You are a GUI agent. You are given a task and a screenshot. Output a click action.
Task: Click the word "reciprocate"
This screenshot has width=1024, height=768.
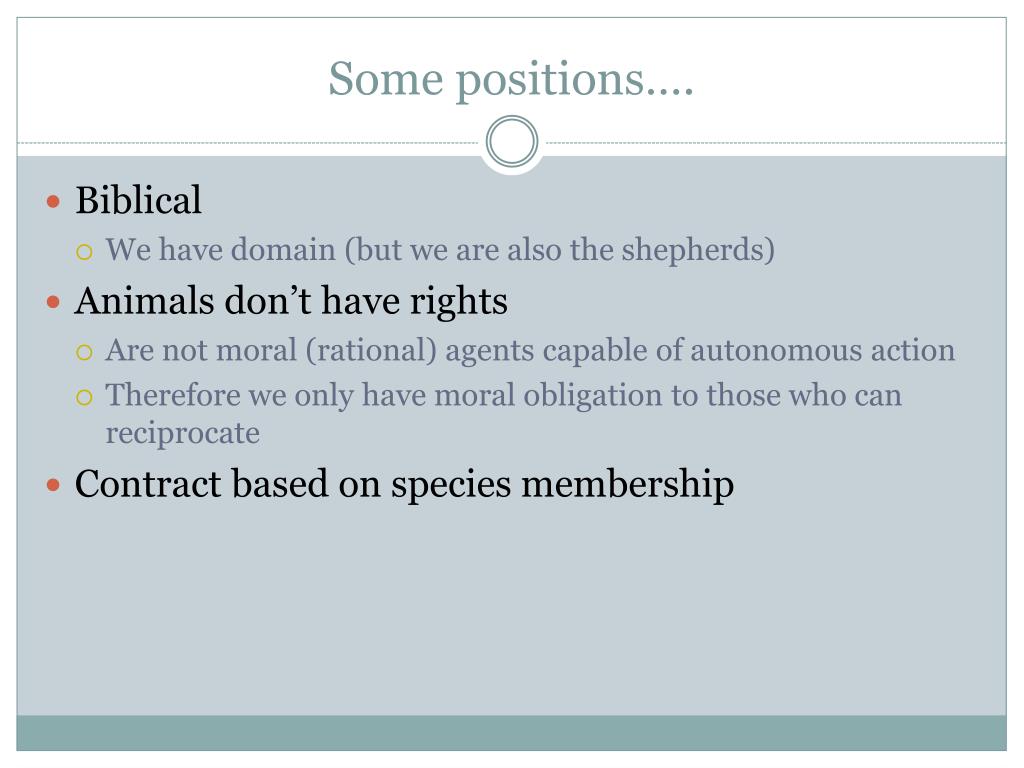coord(183,433)
